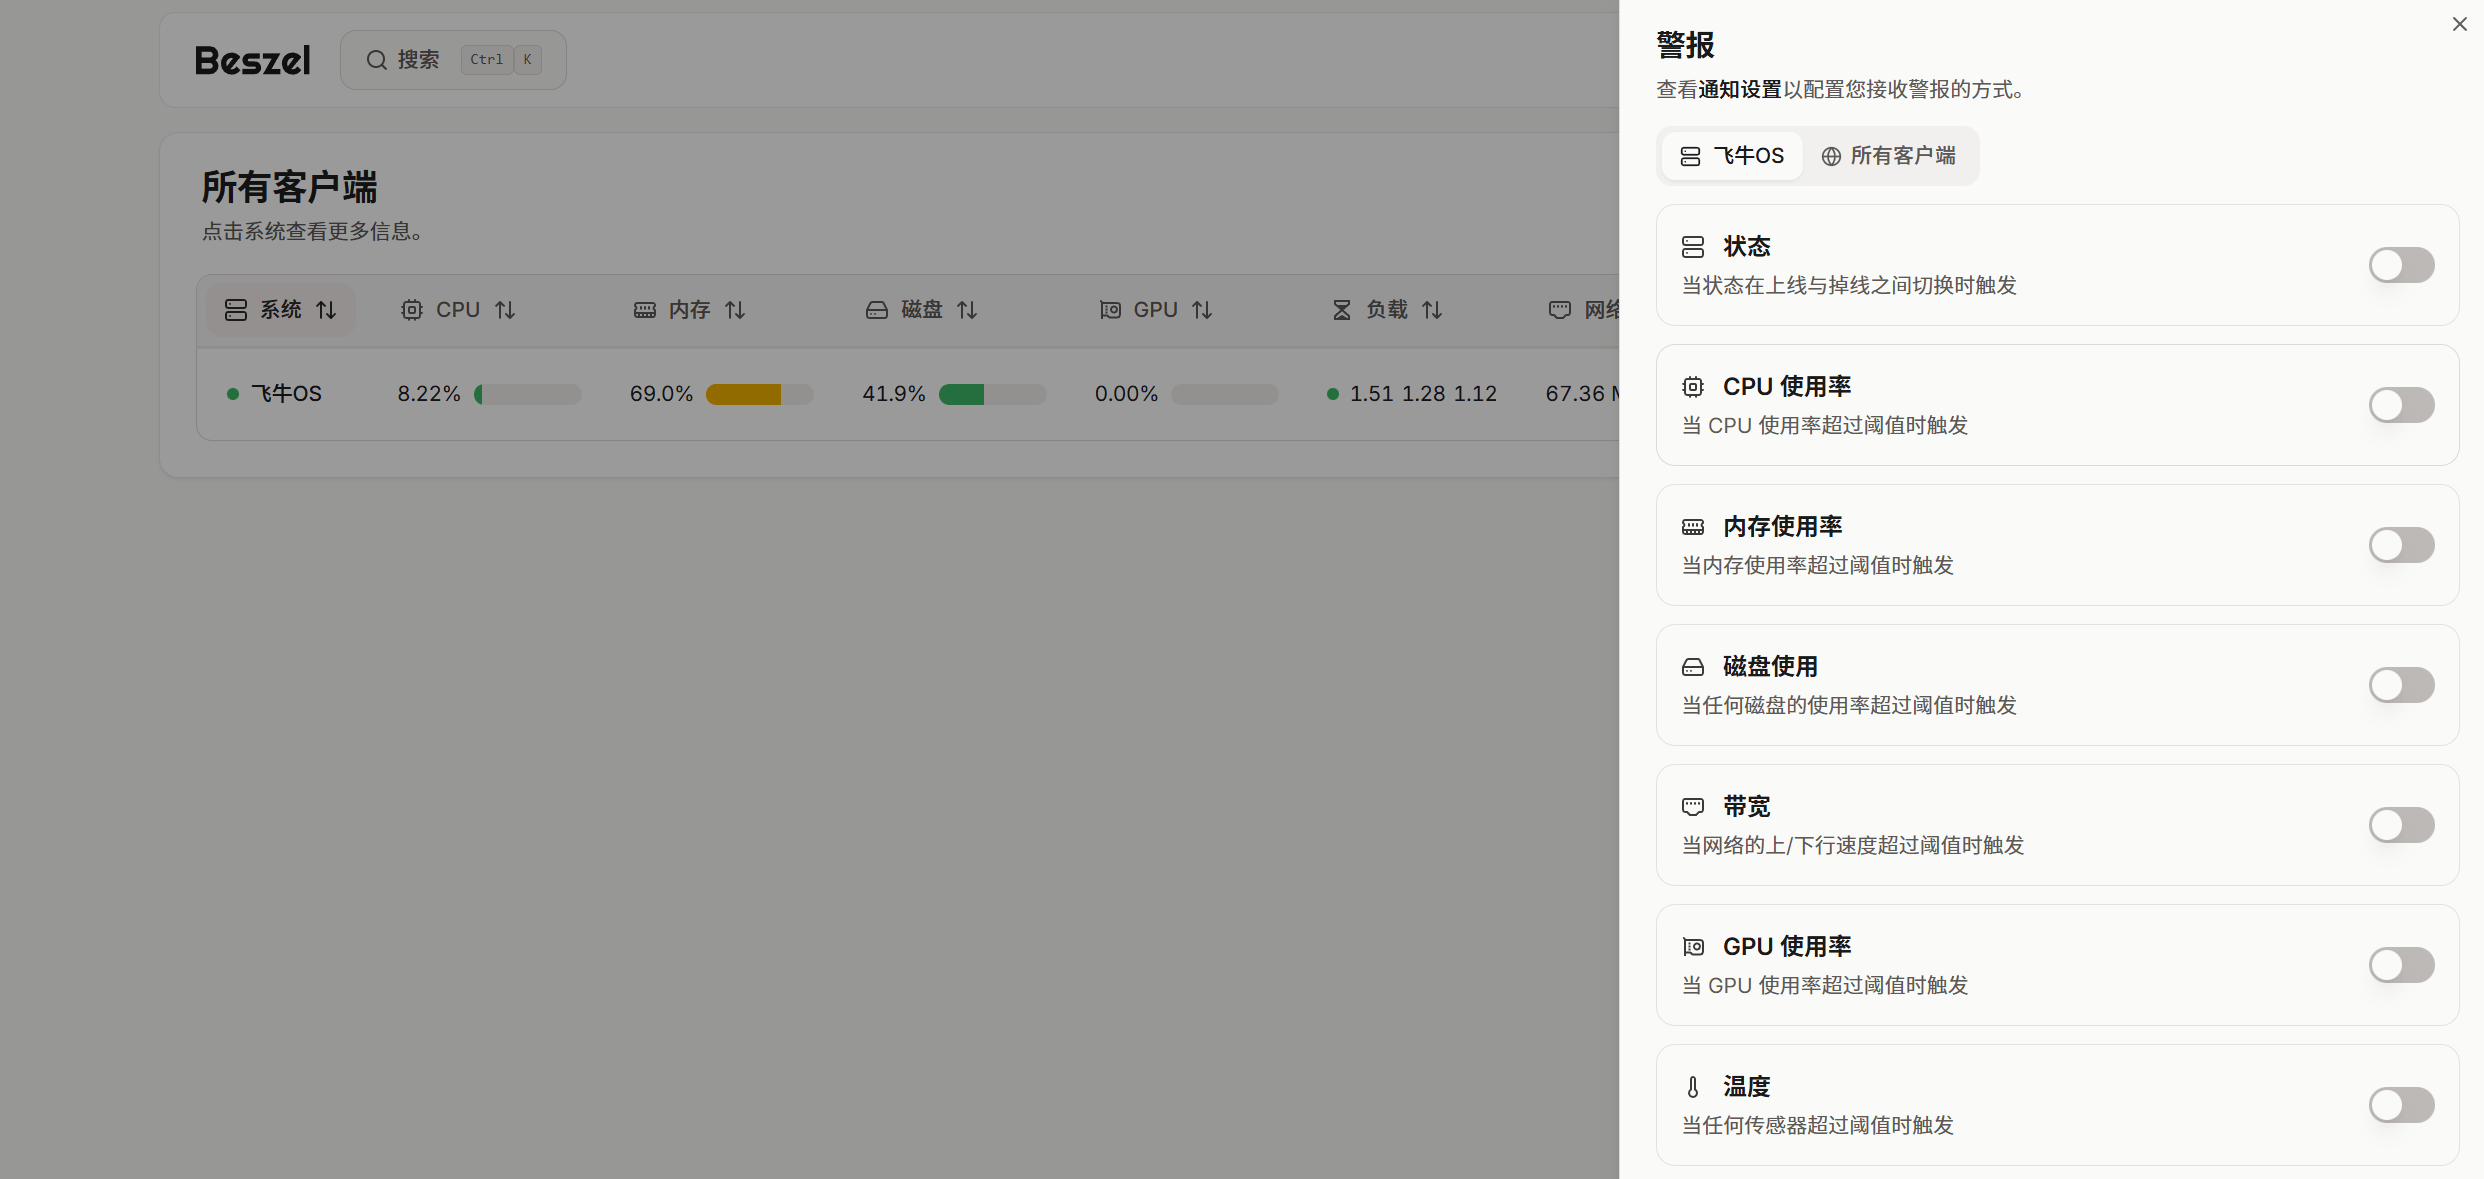Select the 飞牛OS tab in alerts

(1732, 156)
